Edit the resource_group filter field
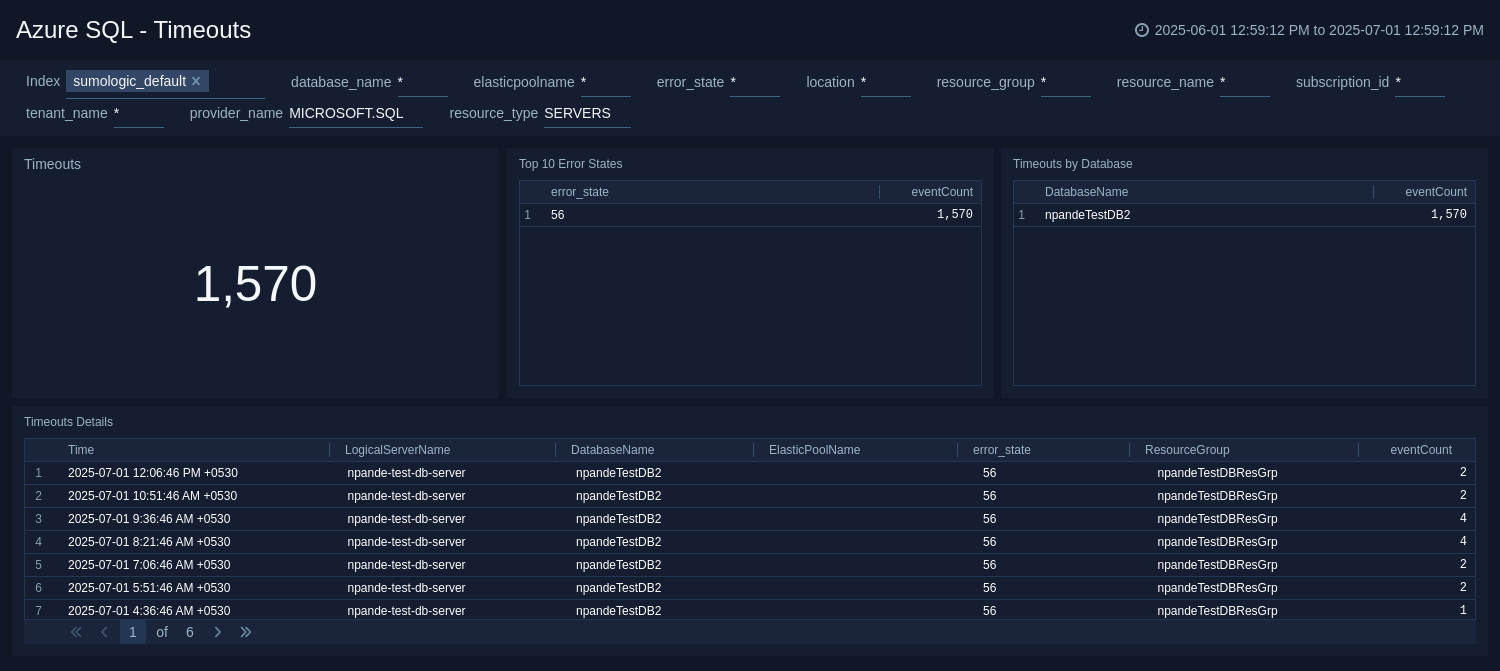Screen dimensions: 1500x671 click(1065, 82)
